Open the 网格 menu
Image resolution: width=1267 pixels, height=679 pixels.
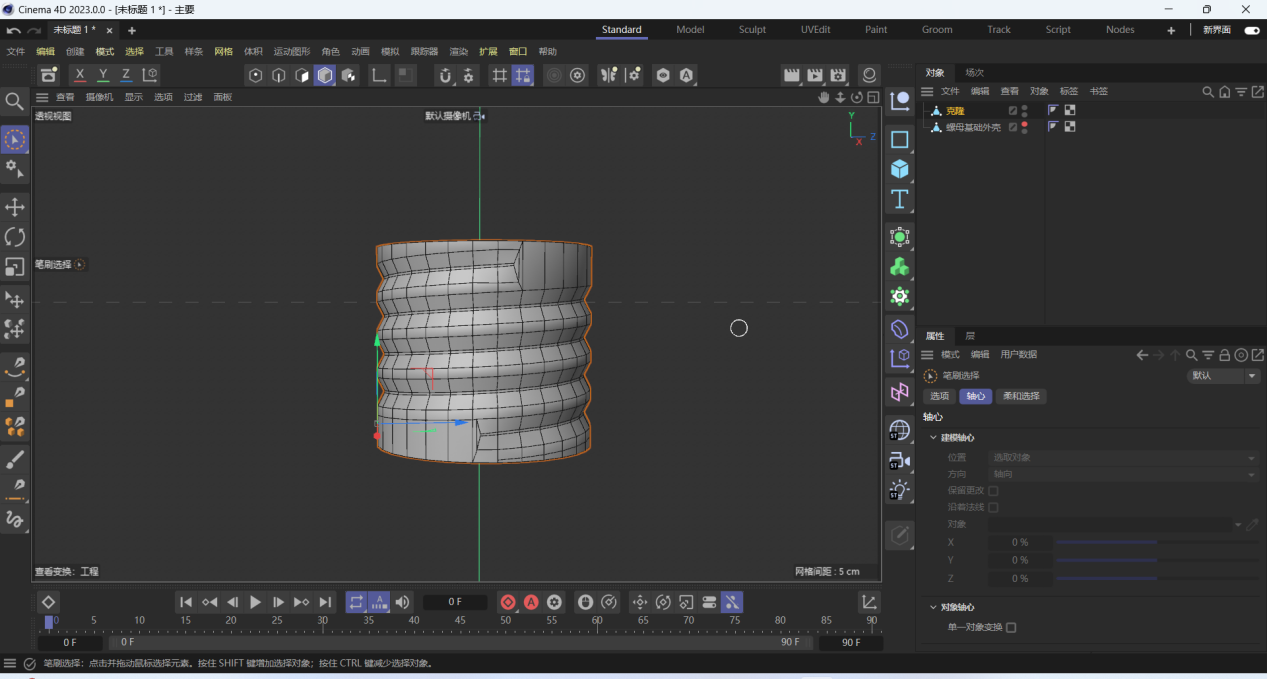223,52
